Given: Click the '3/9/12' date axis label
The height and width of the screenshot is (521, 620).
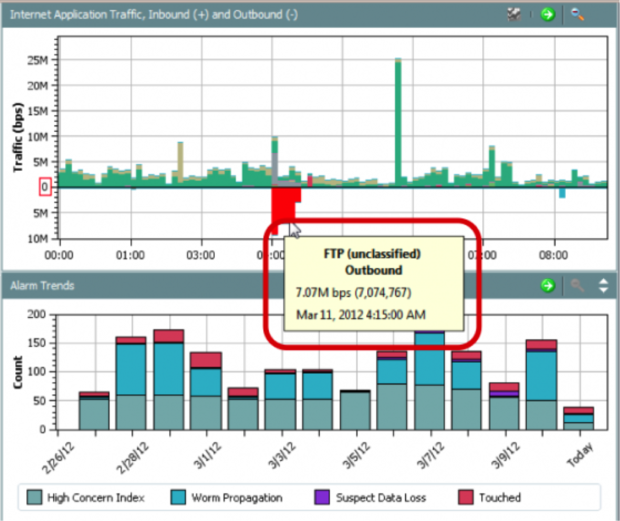Looking at the screenshot, I should pos(505,456).
